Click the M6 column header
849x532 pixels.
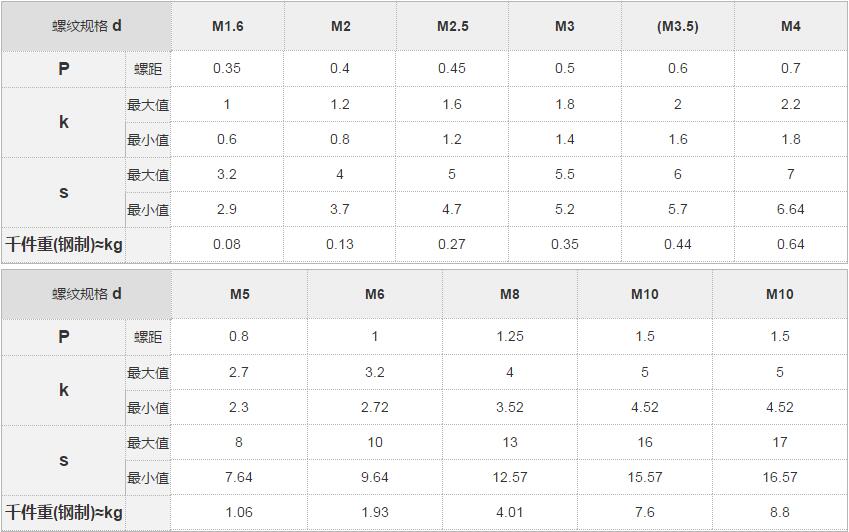coord(375,294)
